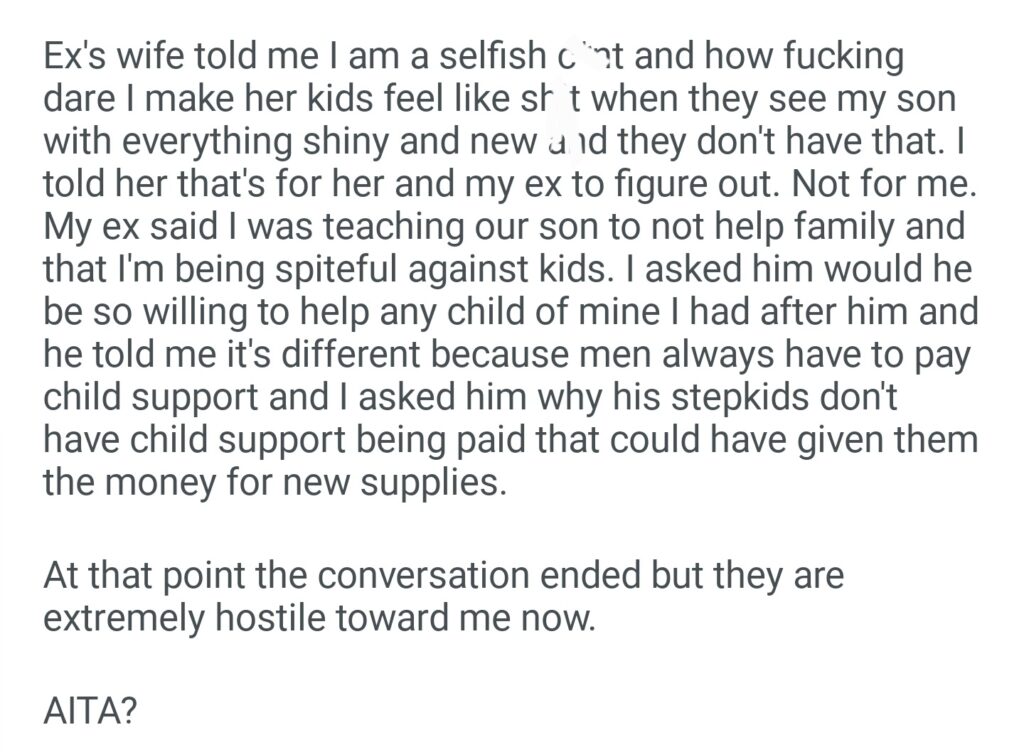The height and width of the screenshot is (752, 1024).
Task: Click the "AITA?" text at the bottom
Action: click(x=92, y=711)
